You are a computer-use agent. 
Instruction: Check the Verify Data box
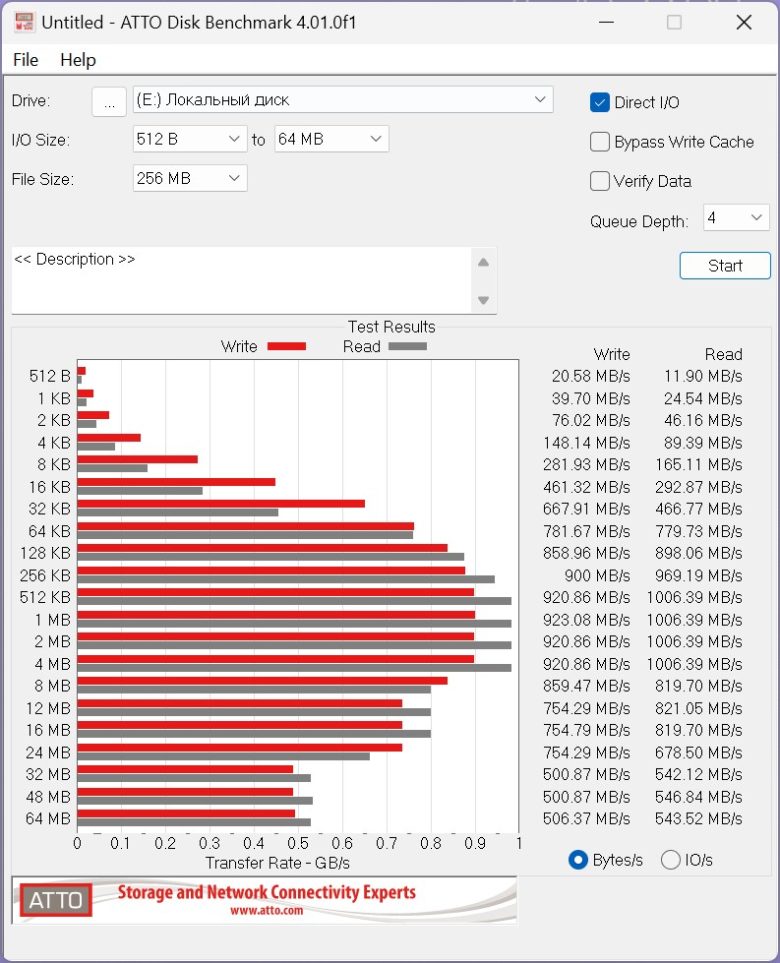599,181
